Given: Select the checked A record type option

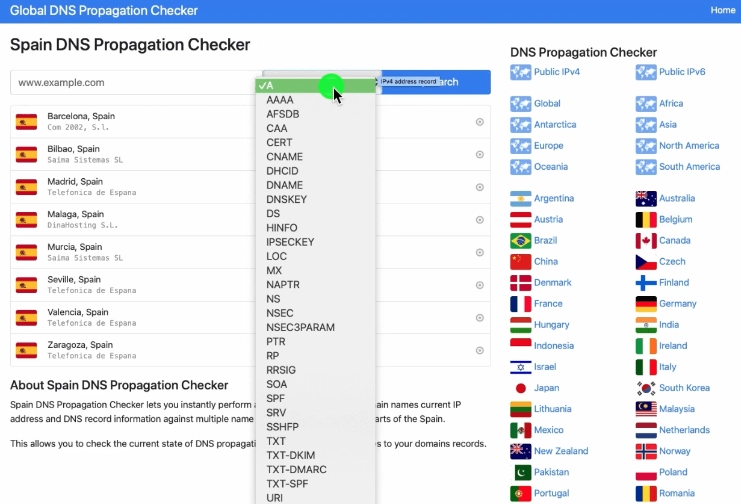Looking at the screenshot, I should (x=315, y=86).
